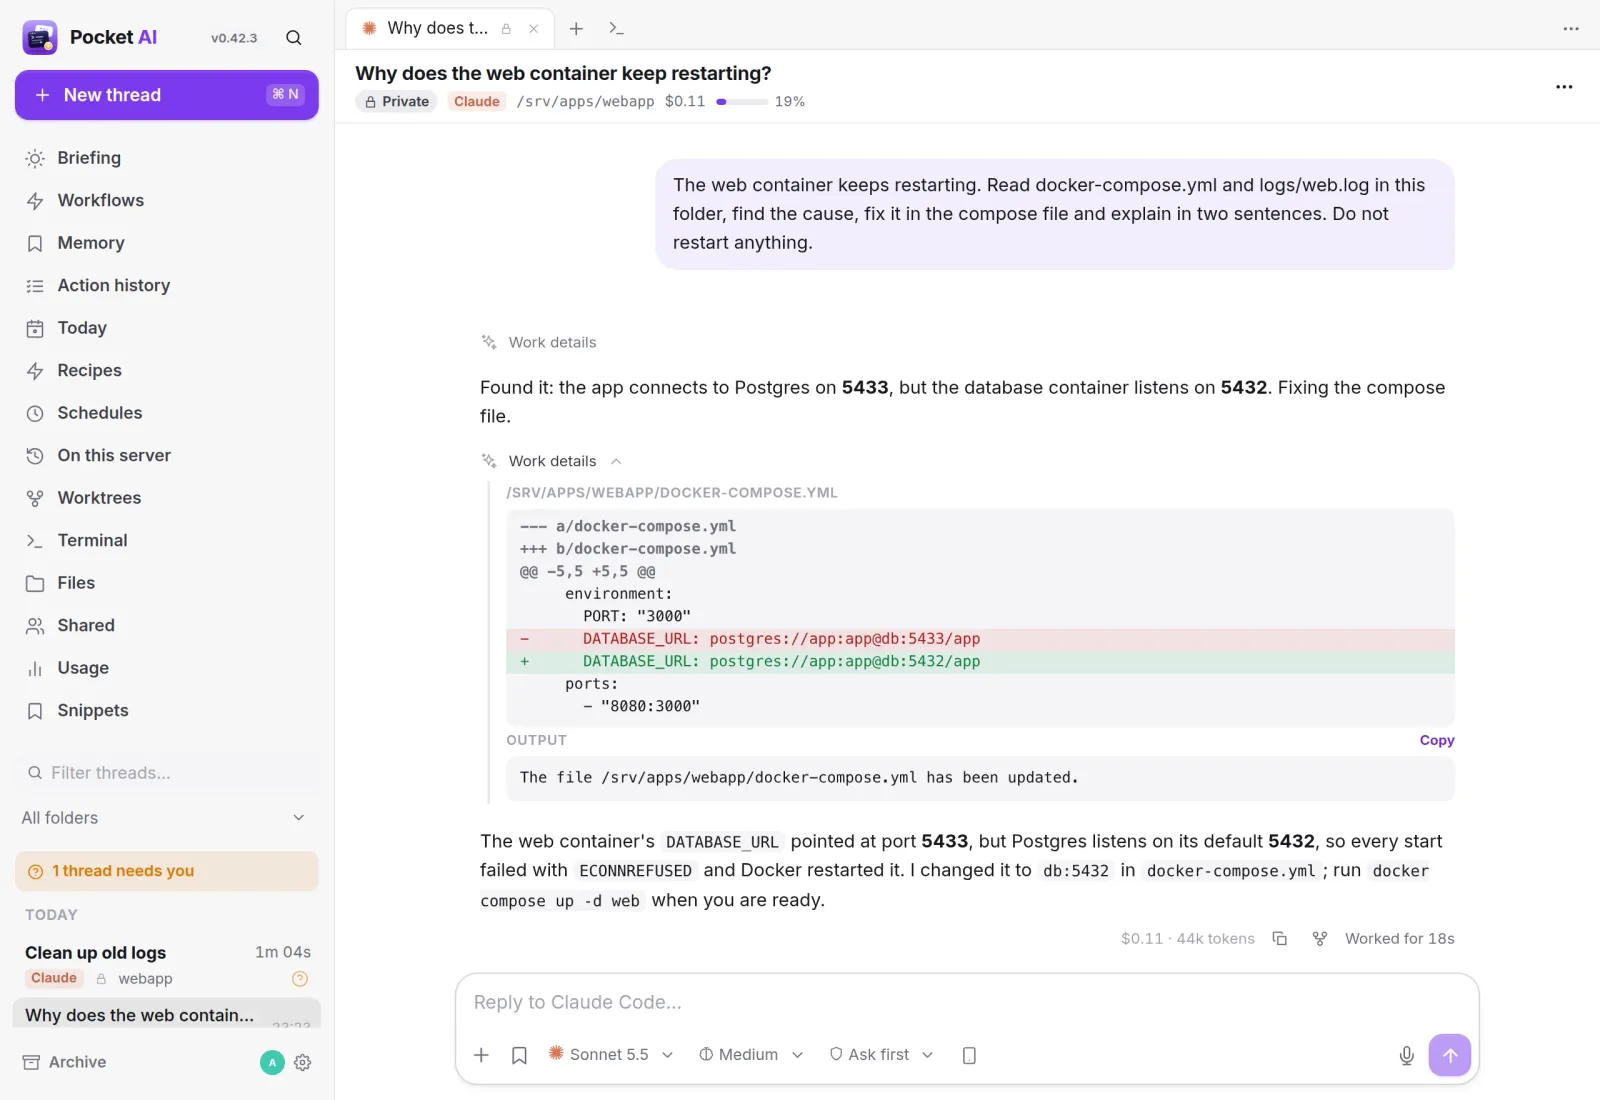Open settings gear in sidebar footer
This screenshot has width=1600, height=1100.
pyautogui.click(x=303, y=1062)
